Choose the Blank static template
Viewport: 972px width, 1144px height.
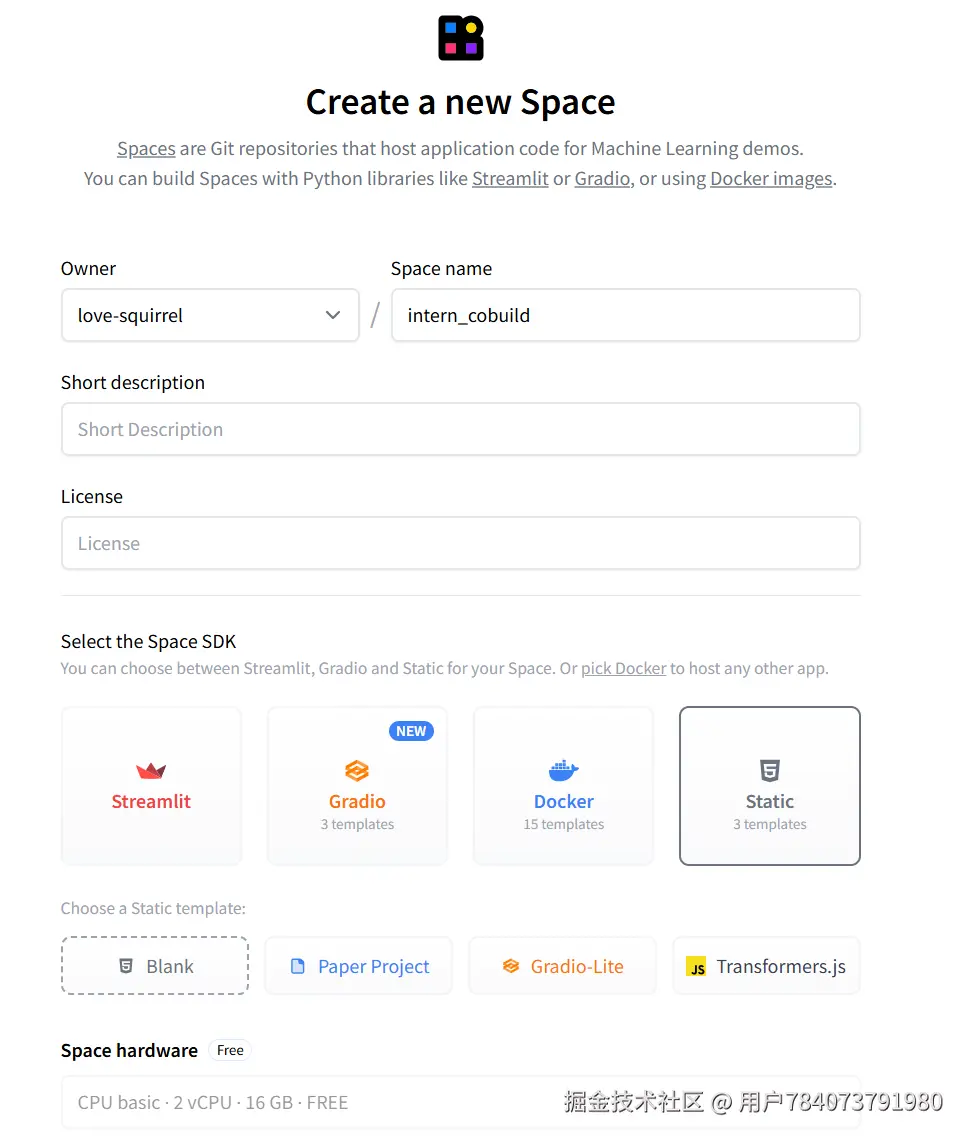coord(155,966)
